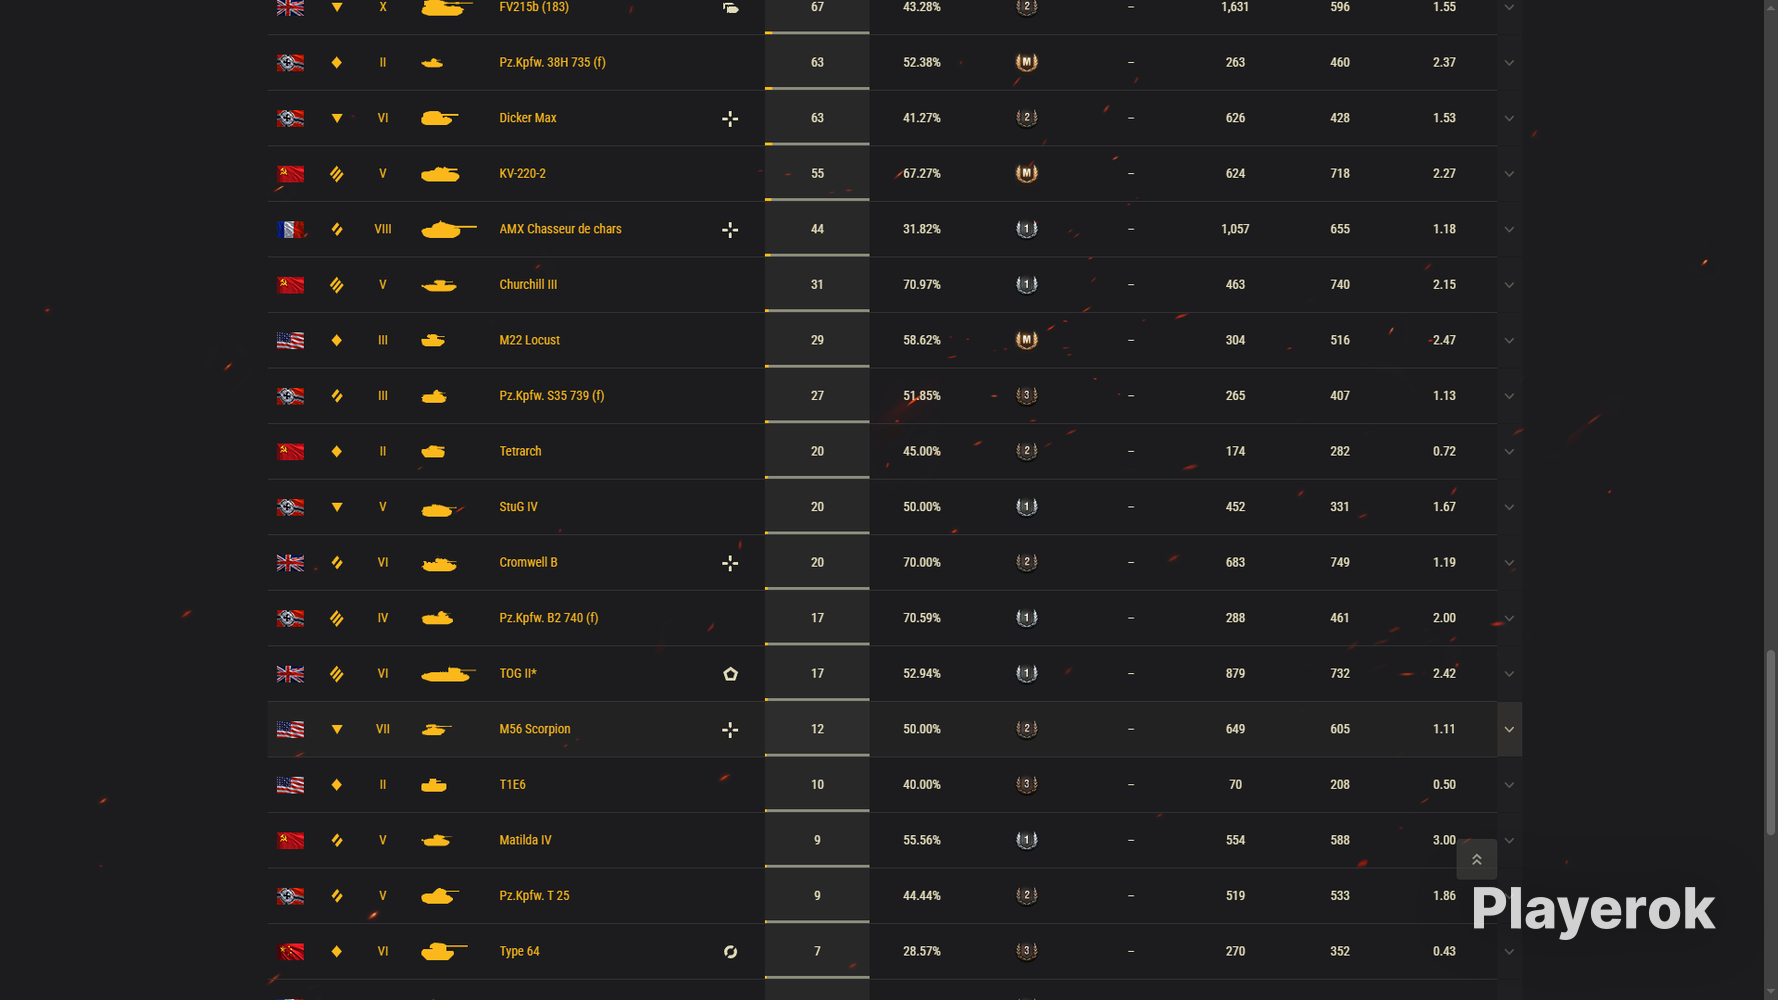Click the TOG II* role pentagon icon
This screenshot has height=1000, width=1778.
[x=730, y=674]
